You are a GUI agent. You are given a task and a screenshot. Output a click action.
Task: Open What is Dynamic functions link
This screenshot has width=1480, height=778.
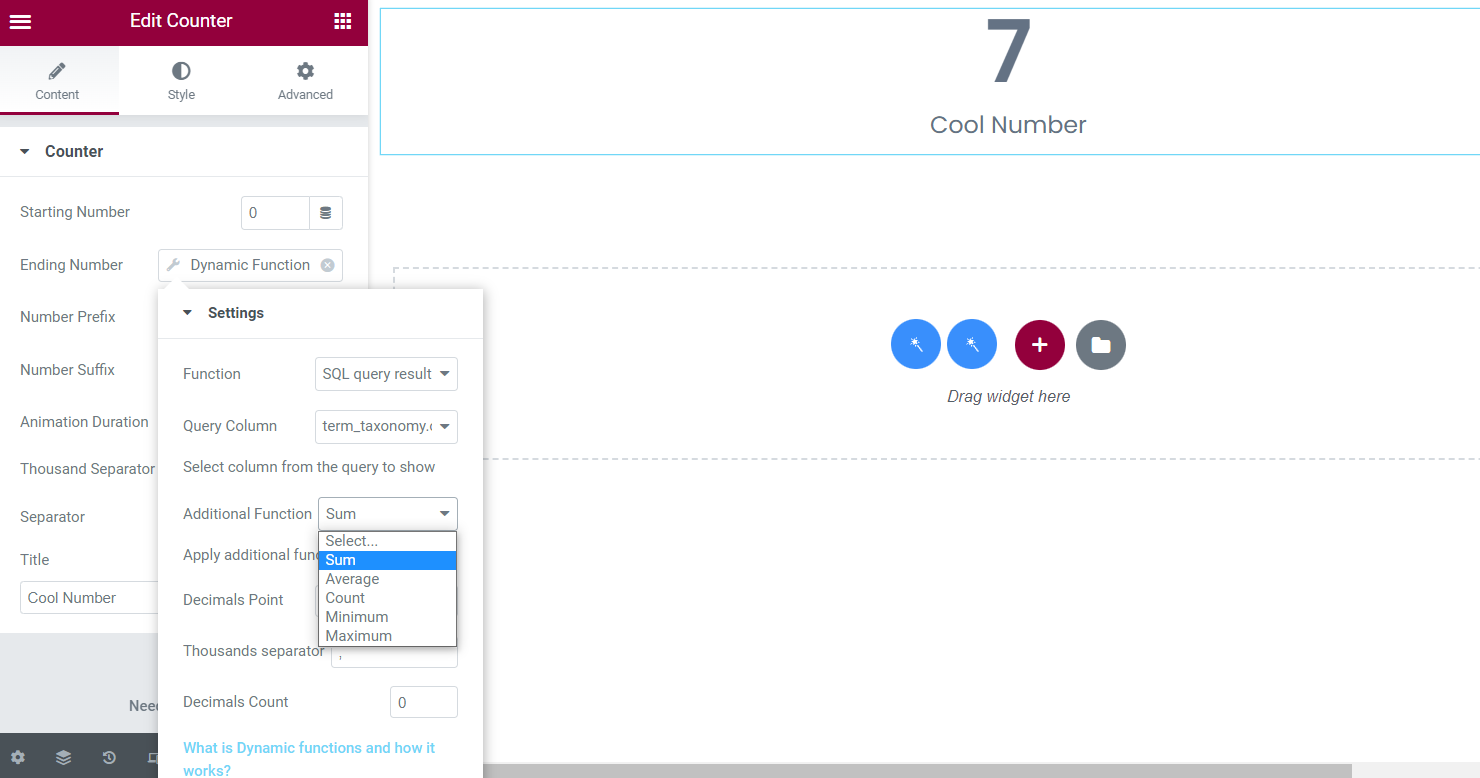309,759
